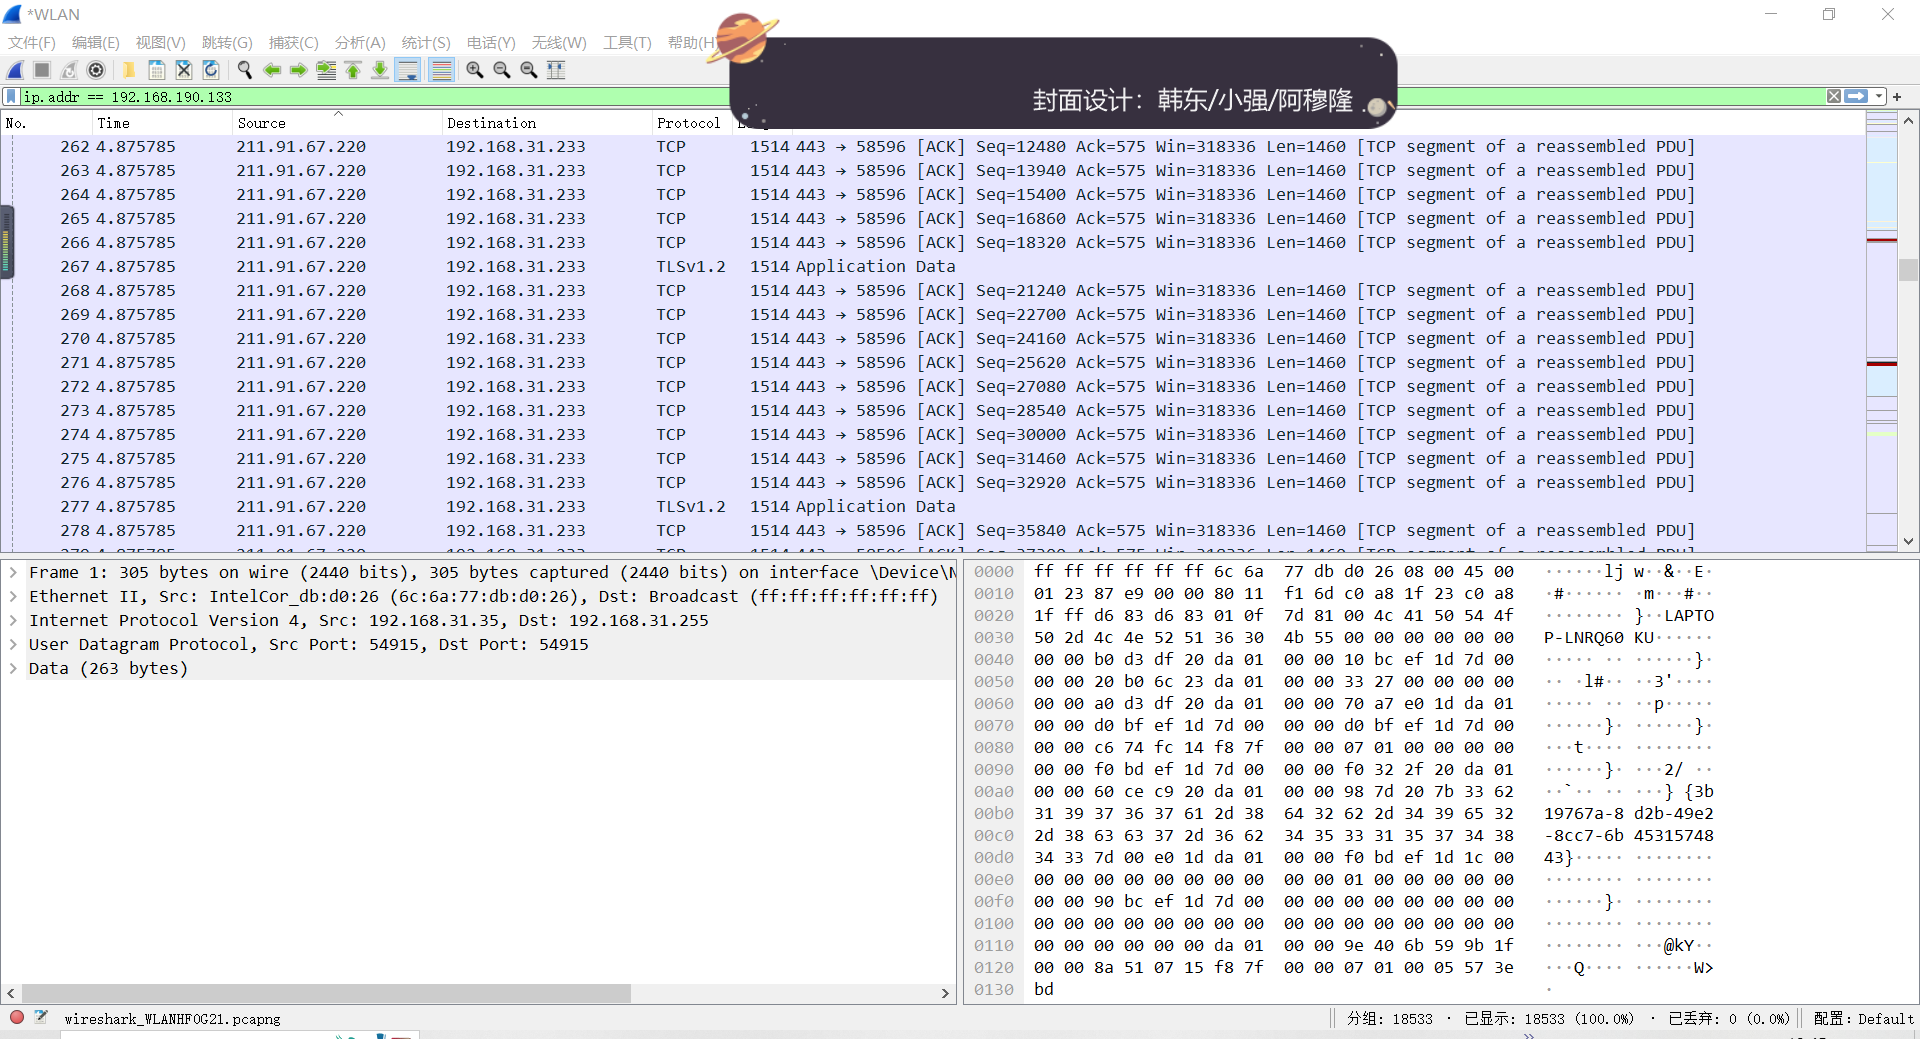This screenshot has width=1920, height=1039.
Task: Expand the Ethernet II details row
Action: click(x=13, y=597)
